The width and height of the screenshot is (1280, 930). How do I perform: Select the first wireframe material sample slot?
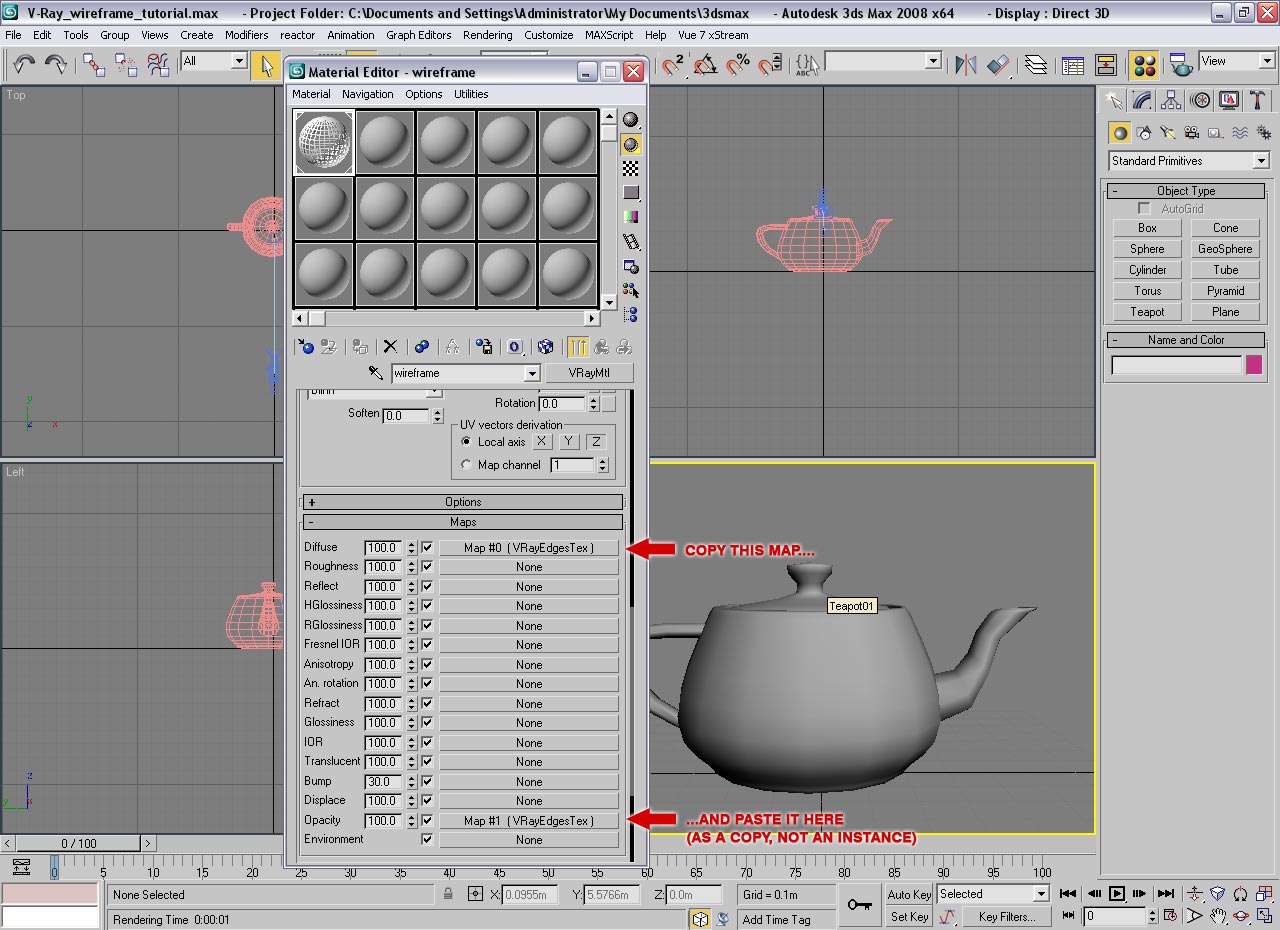[322, 140]
